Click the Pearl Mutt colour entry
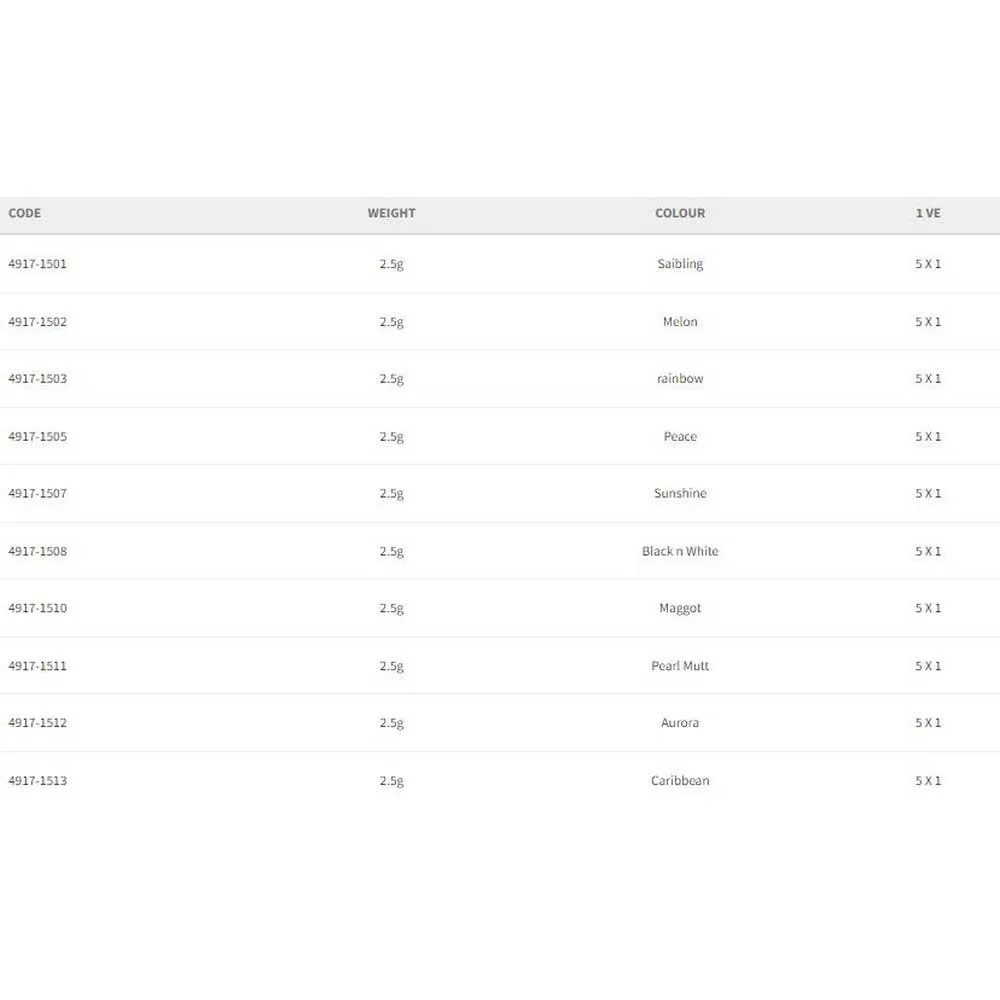1000x1000 pixels. (x=680, y=666)
